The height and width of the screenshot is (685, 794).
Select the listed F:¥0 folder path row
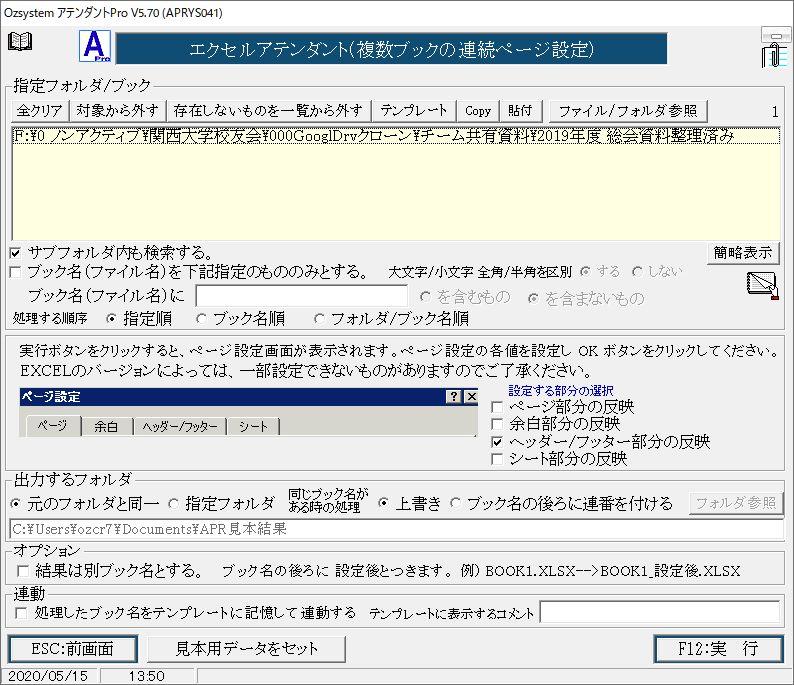(x=396, y=136)
